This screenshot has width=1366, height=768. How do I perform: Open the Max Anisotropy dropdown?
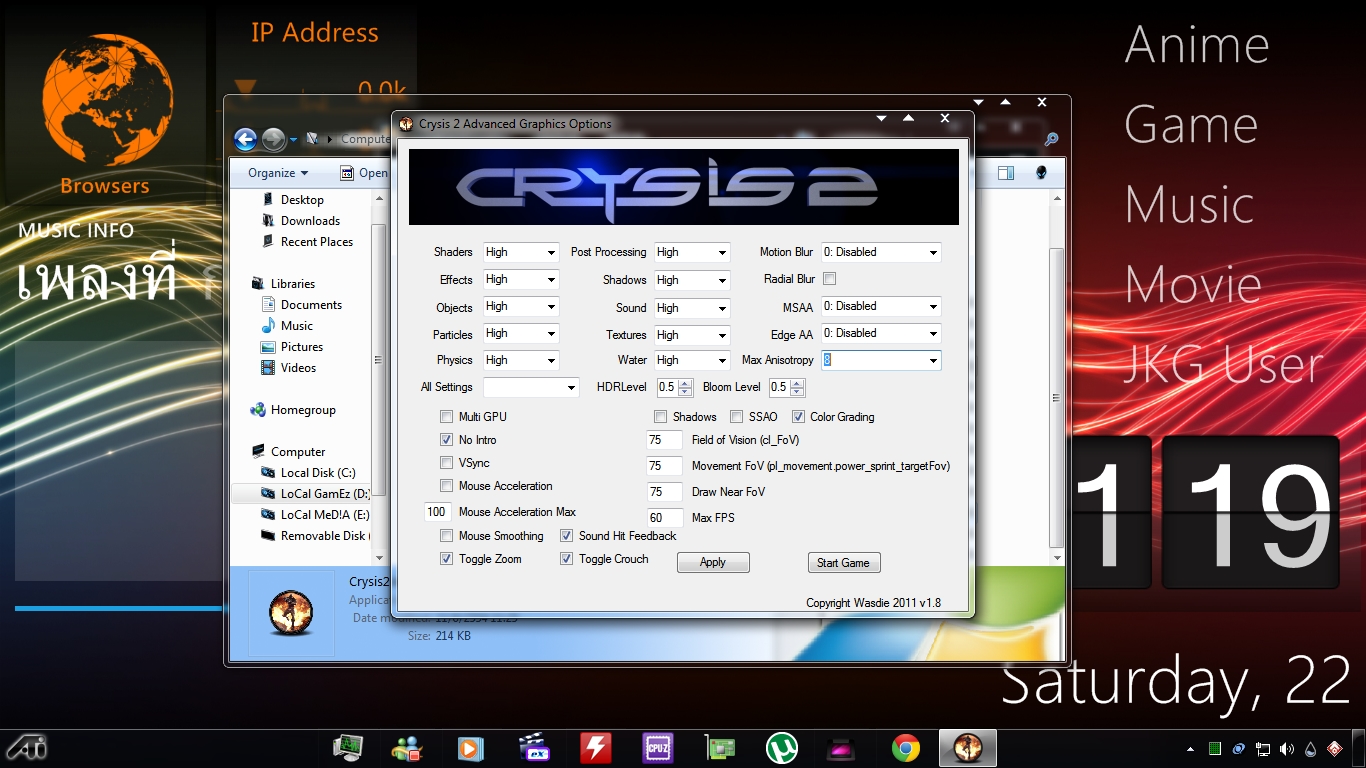[x=881, y=361]
